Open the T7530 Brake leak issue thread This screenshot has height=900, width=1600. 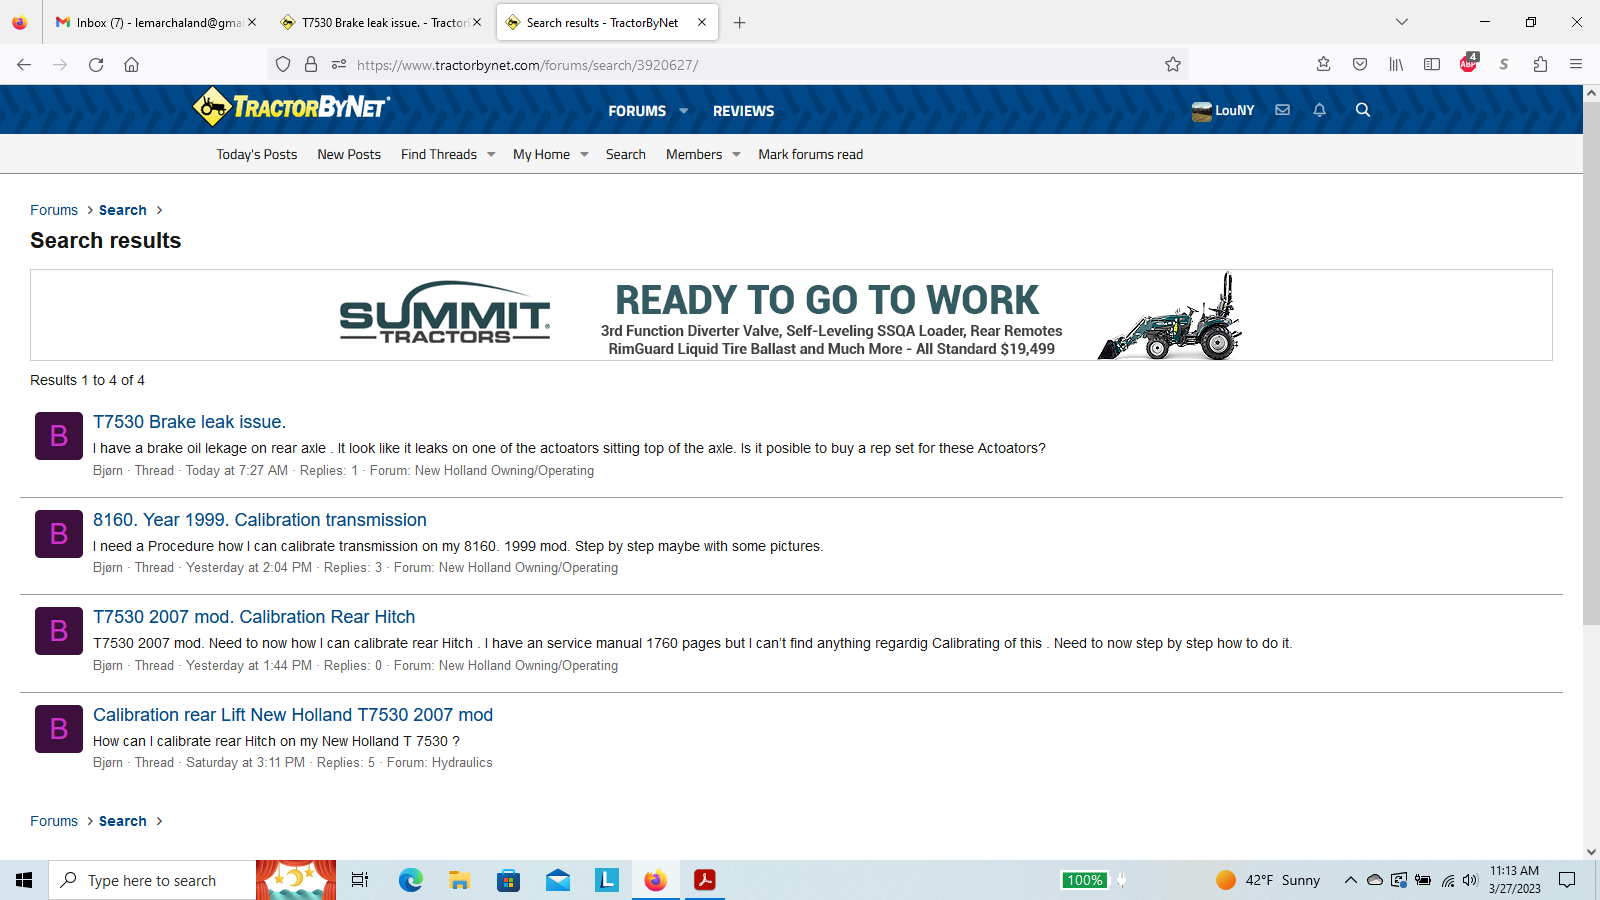click(x=189, y=422)
